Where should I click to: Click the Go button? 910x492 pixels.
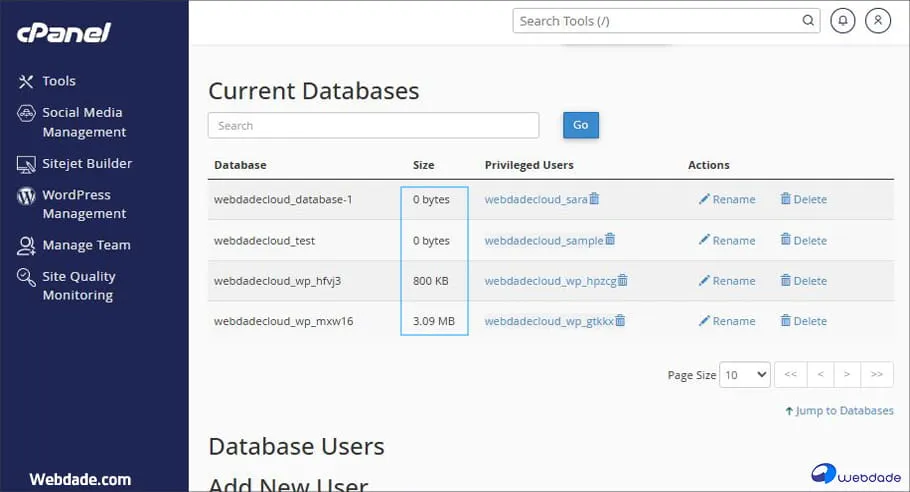click(581, 125)
